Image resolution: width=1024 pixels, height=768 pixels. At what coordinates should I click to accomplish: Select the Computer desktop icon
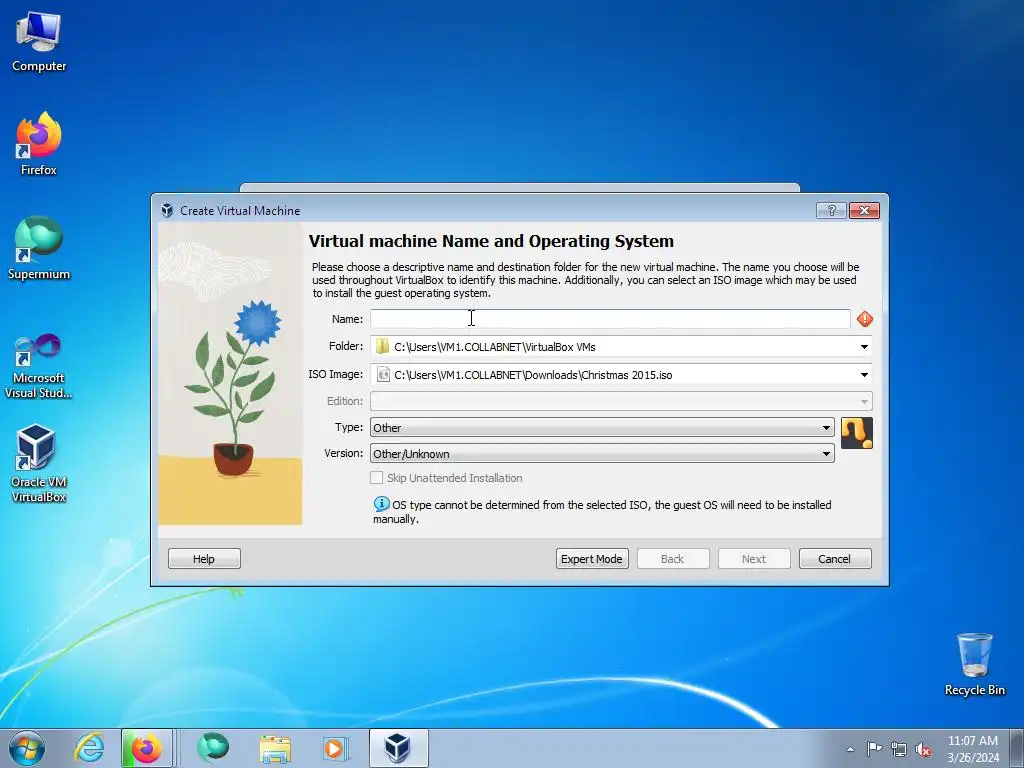point(39,42)
